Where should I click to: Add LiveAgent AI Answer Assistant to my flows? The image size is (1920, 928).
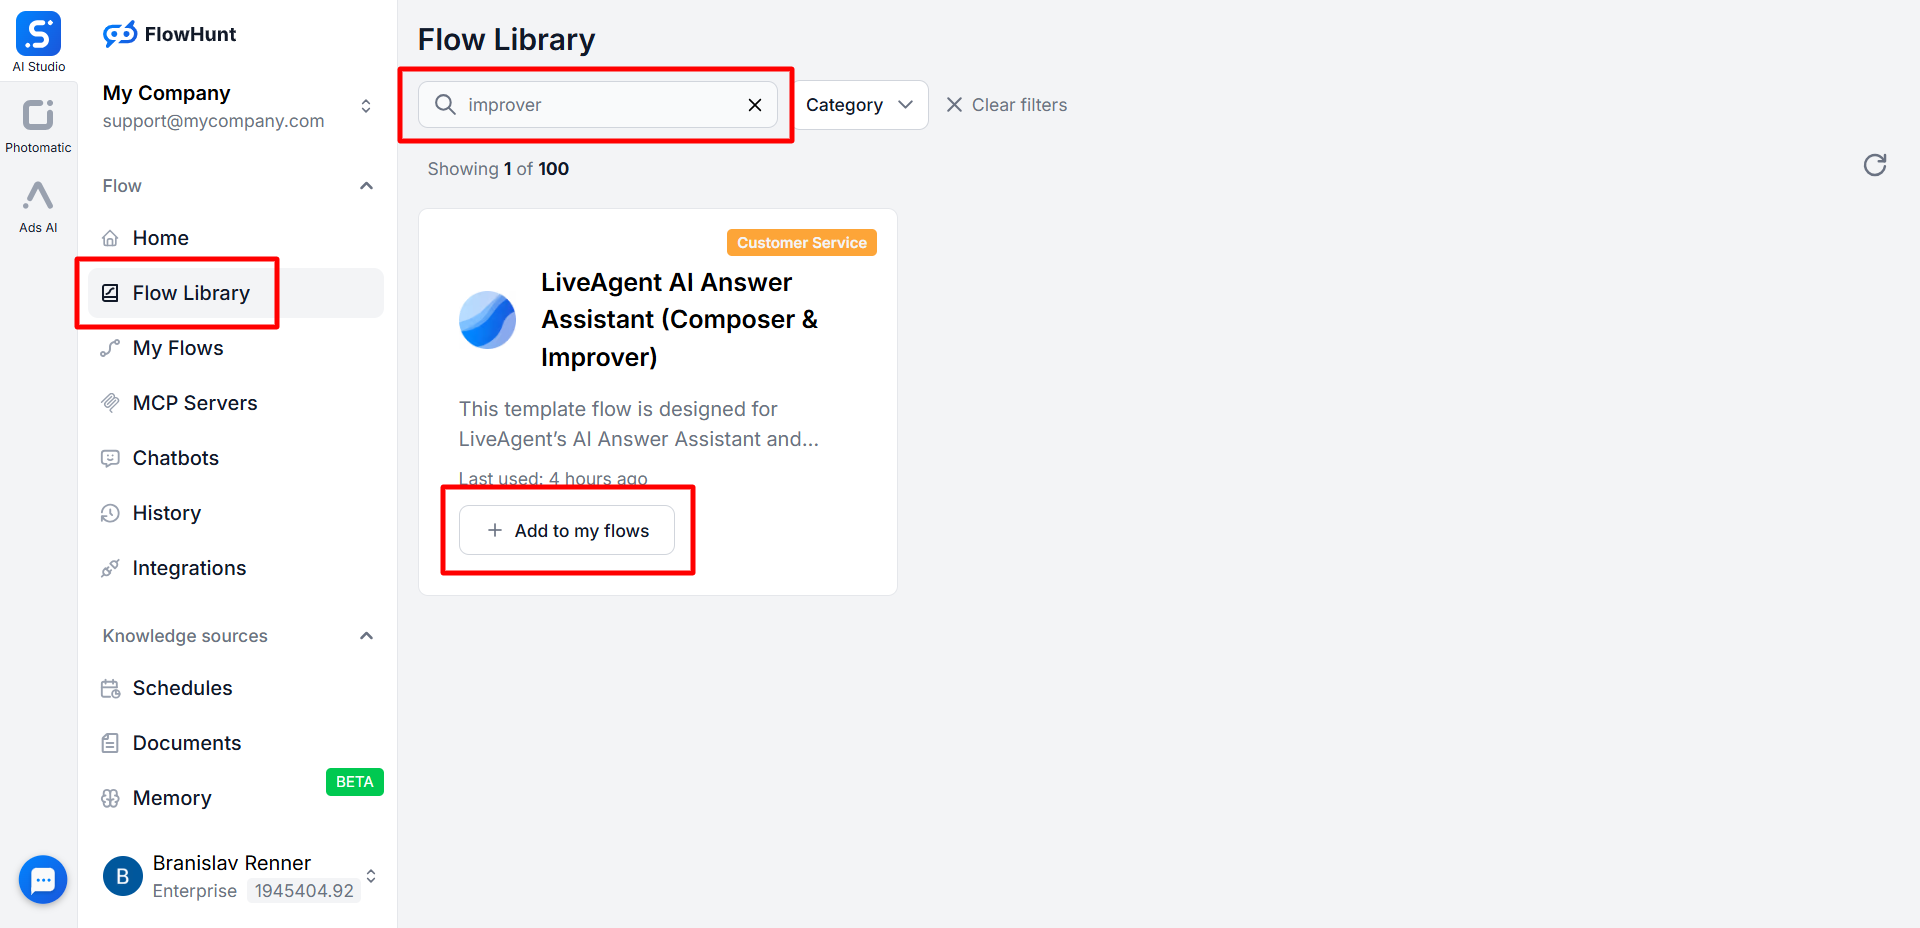coord(566,530)
